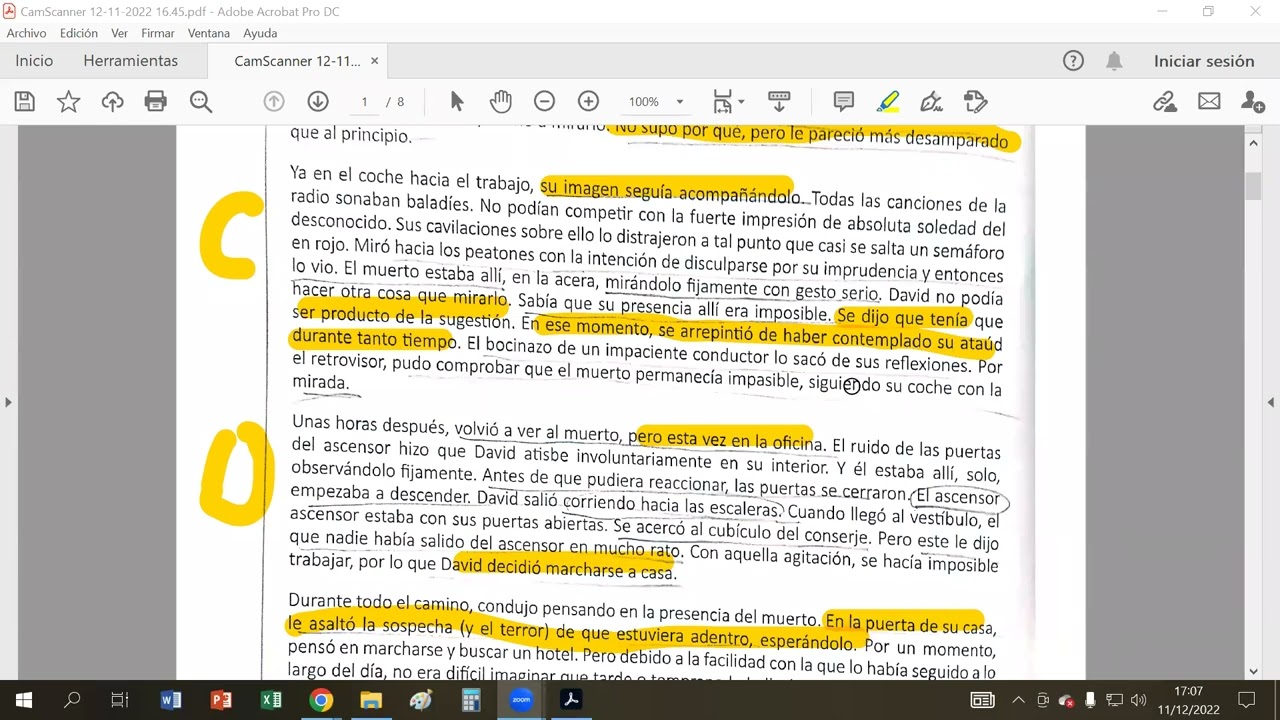Switch to the Herramientas tab
Image resolution: width=1280 pixels, height=720 pixels.
[x=131, y=61]
